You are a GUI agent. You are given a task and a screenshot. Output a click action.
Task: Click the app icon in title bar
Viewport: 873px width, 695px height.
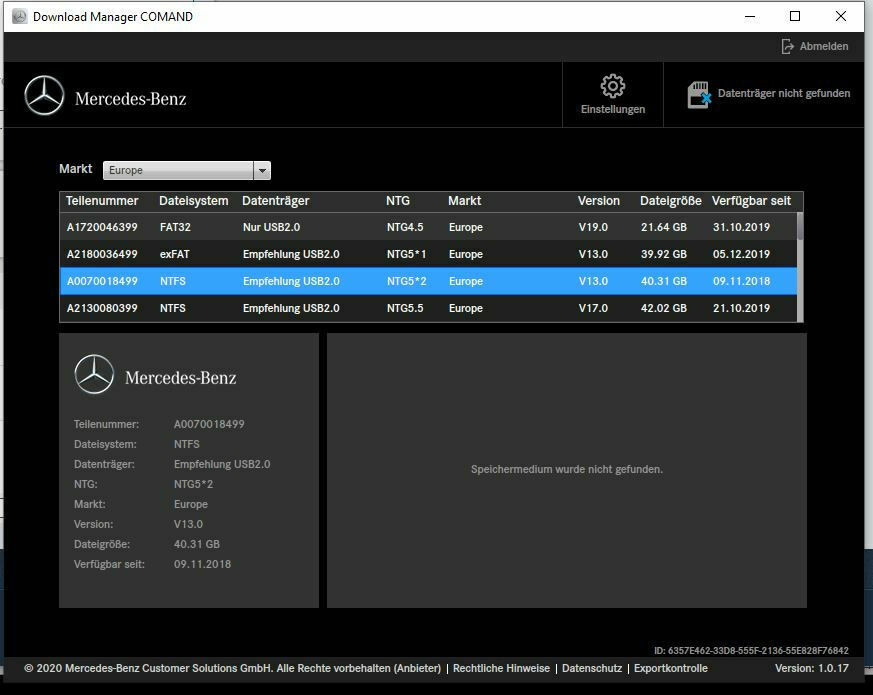19,17
